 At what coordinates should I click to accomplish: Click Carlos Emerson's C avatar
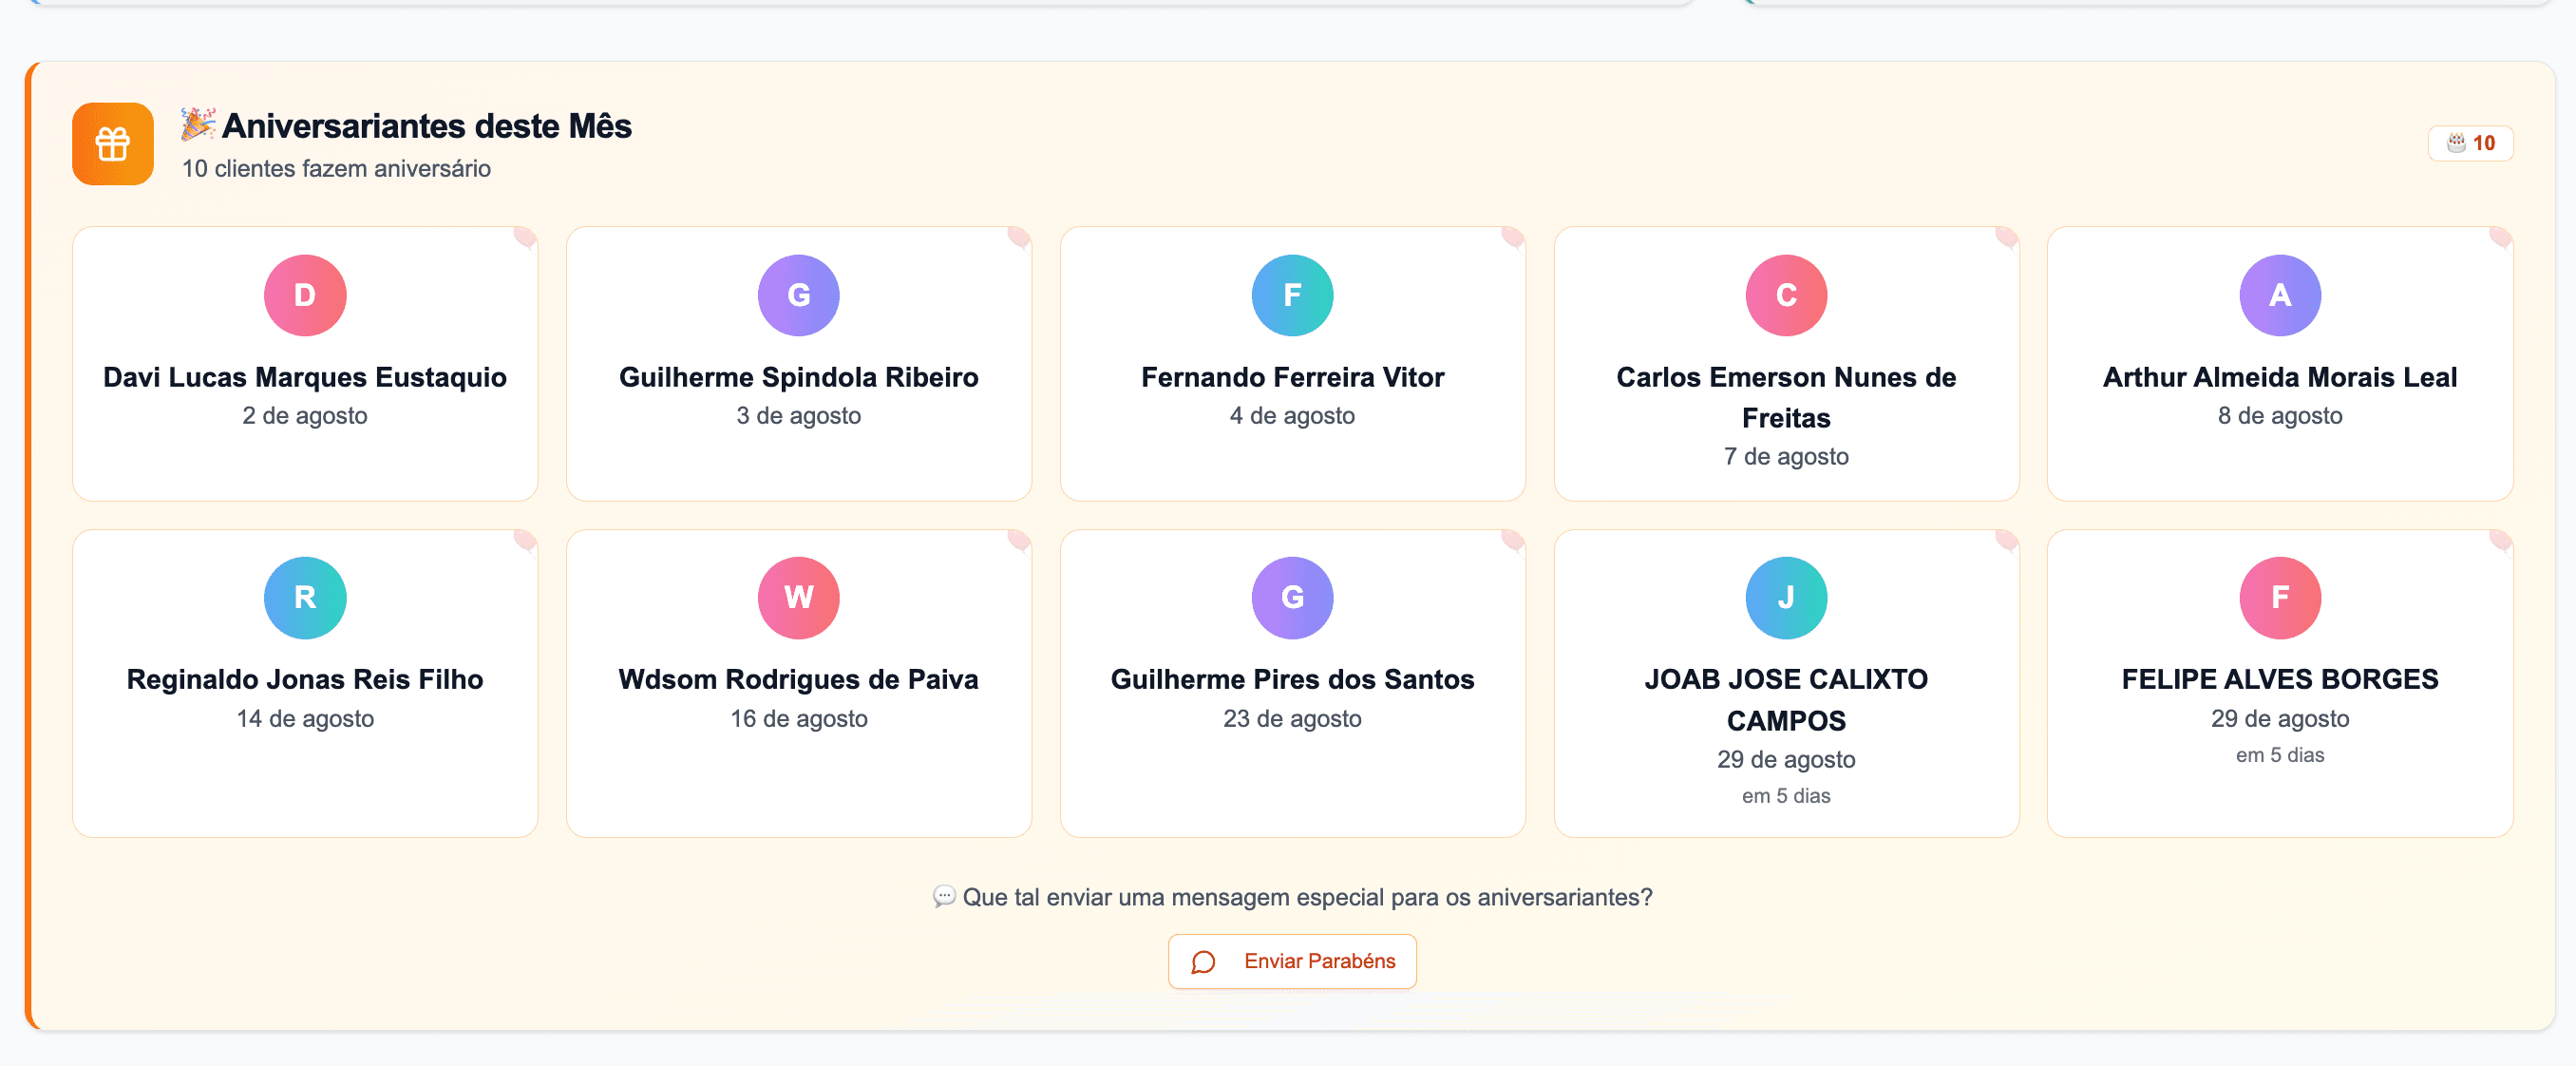1785,295
